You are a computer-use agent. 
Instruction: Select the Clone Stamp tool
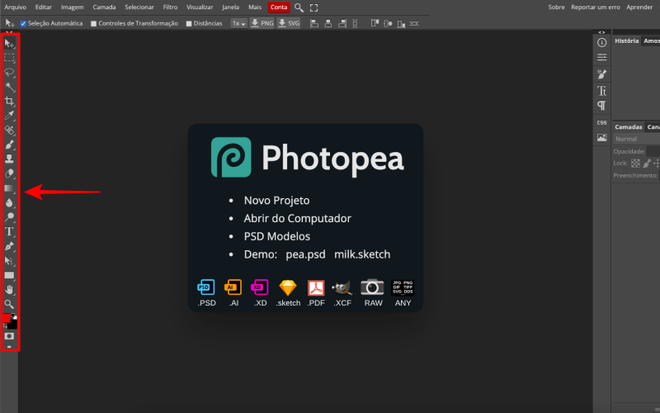(9, 159)
